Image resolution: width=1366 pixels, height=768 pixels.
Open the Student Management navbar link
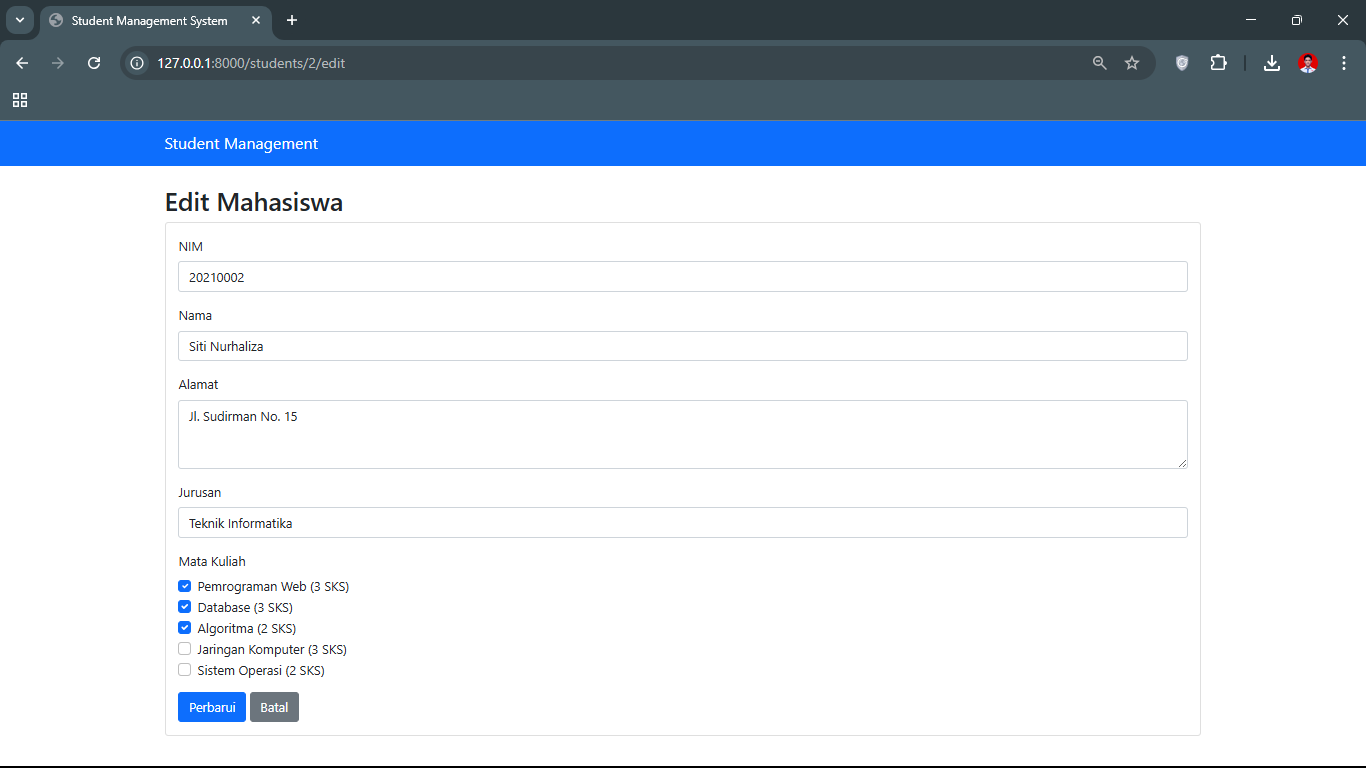tap(241, 144)
